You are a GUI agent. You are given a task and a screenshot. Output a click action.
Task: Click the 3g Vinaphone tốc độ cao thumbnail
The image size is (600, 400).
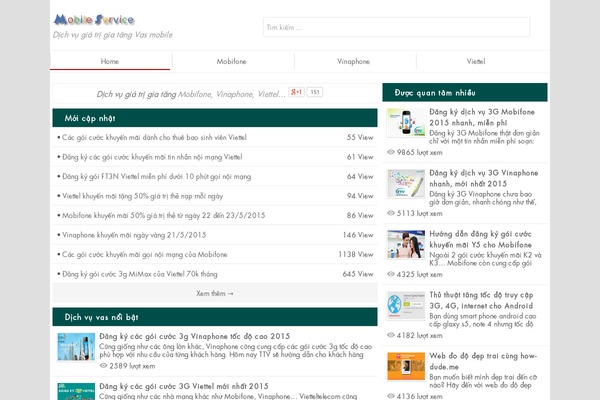click(76, 346)
